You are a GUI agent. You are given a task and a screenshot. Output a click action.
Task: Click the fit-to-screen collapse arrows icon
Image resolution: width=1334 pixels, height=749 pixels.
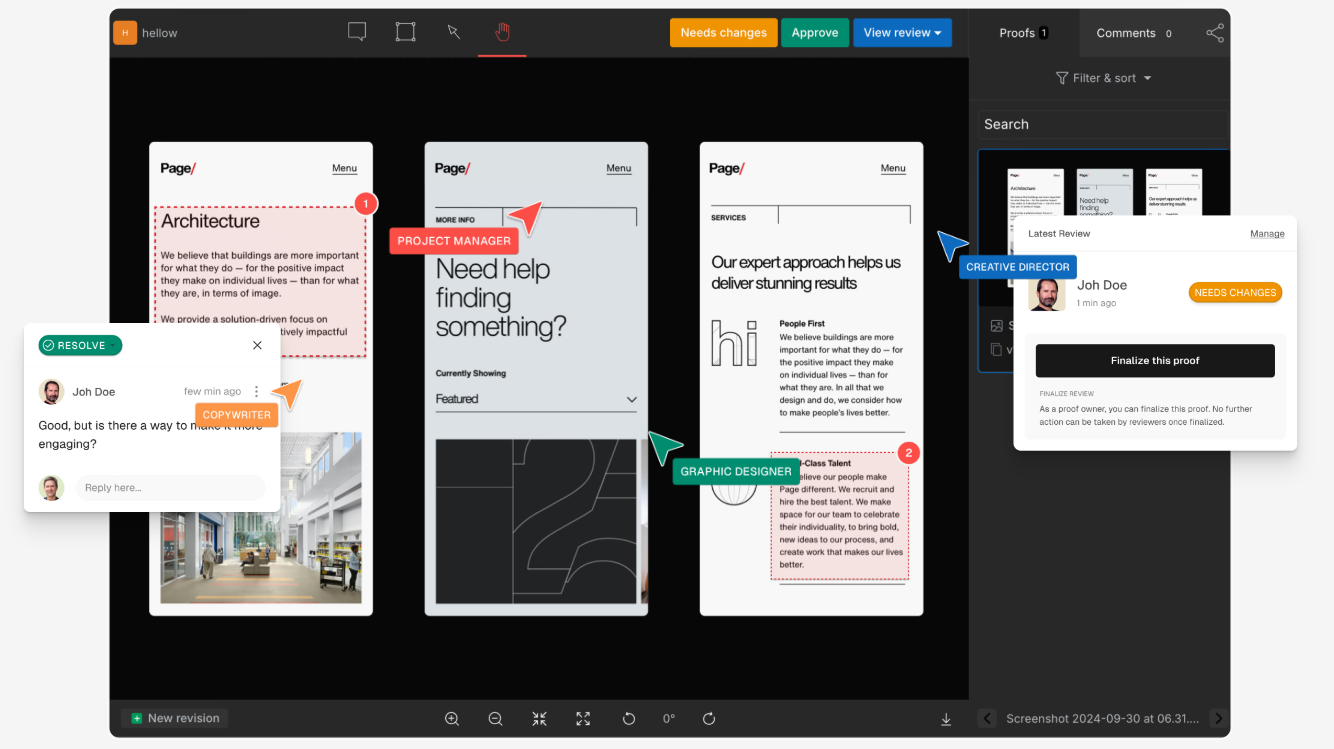(x=540, y=718)
